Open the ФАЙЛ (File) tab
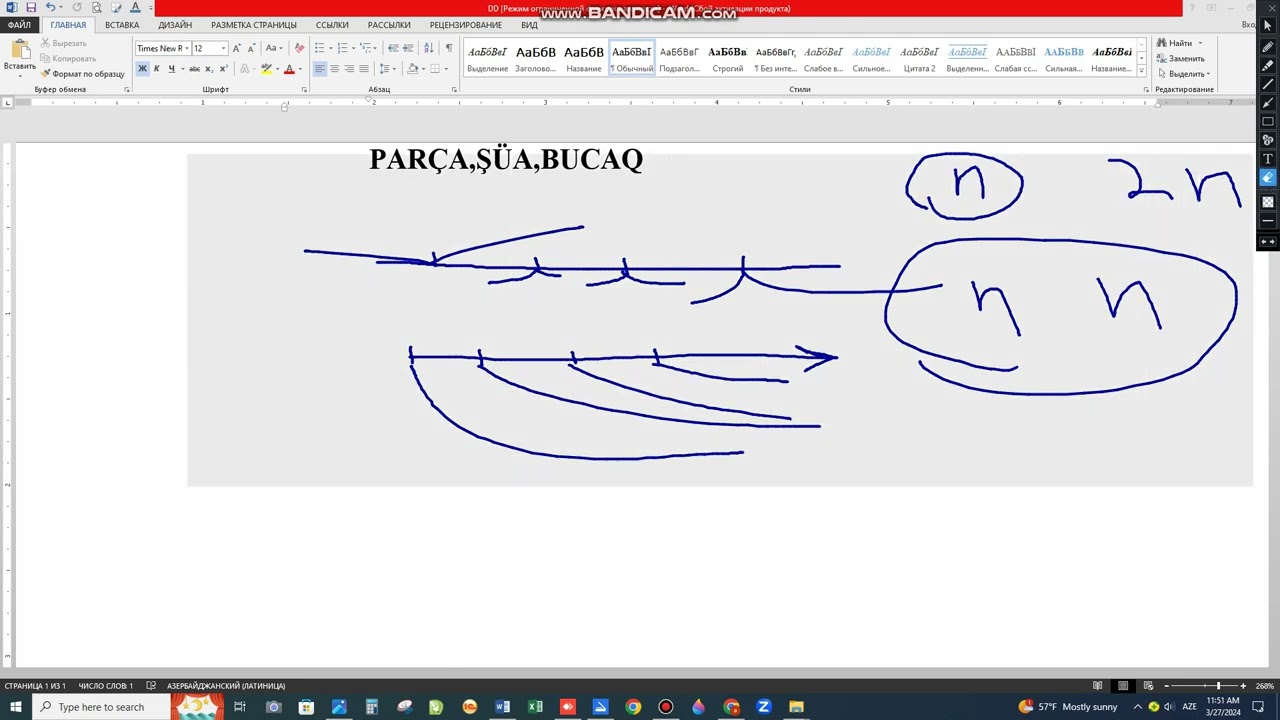Screen dimensions: 1280x720 point(19,25)
